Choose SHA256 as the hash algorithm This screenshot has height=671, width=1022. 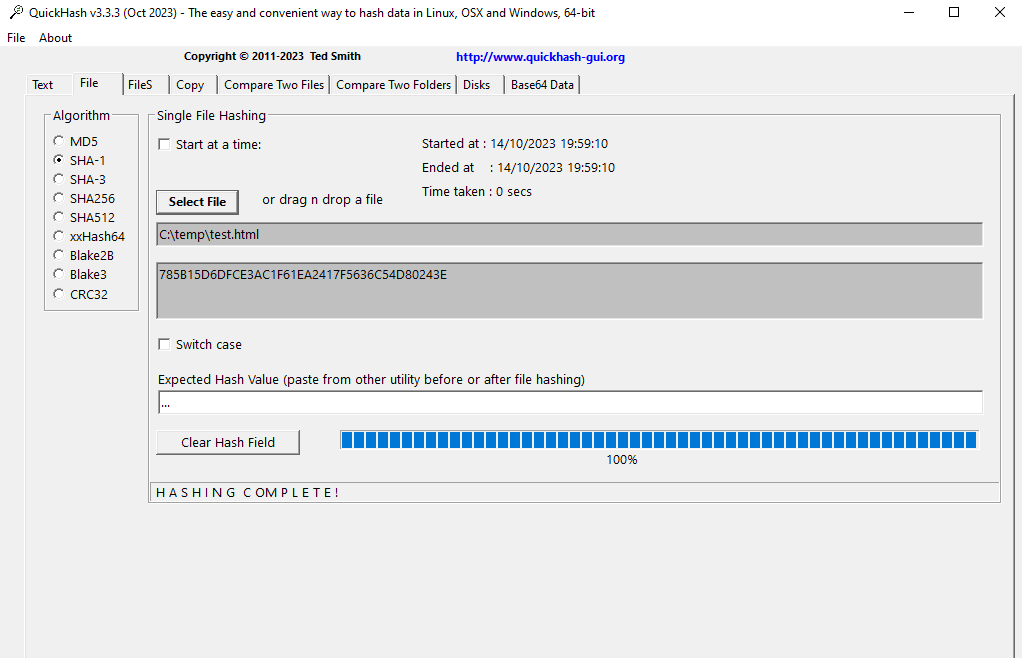pyautogui.click(x=59, y=198)
